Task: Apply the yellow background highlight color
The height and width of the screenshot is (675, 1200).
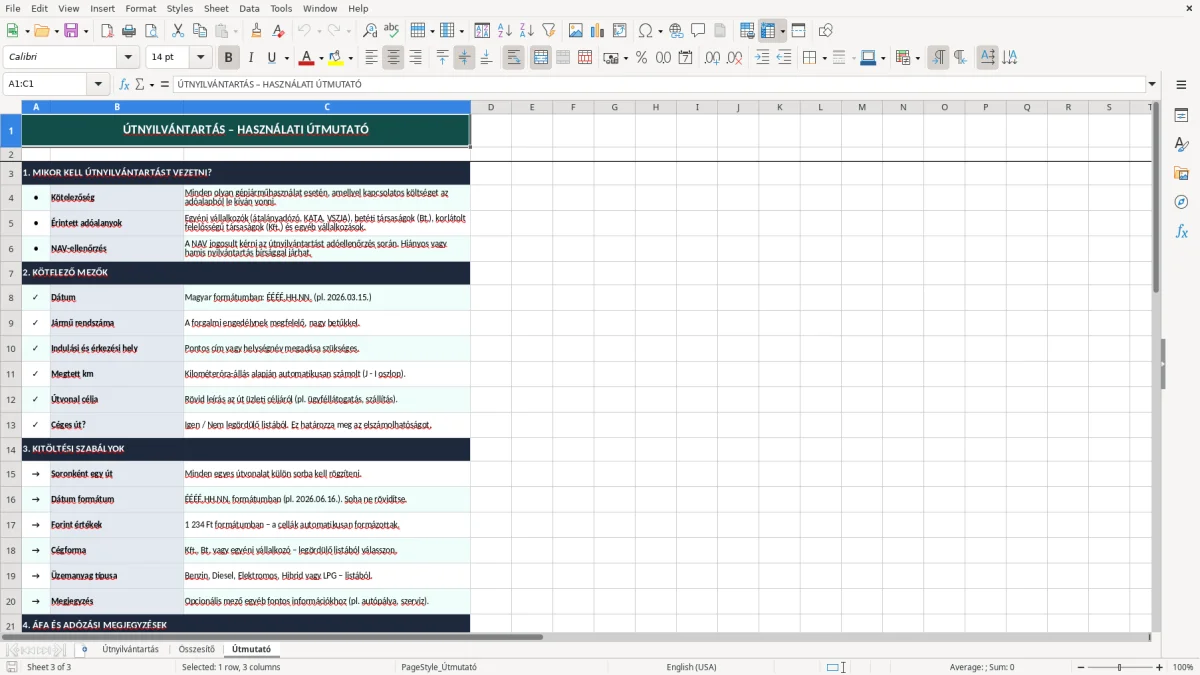Action: (x=337, y=58)
